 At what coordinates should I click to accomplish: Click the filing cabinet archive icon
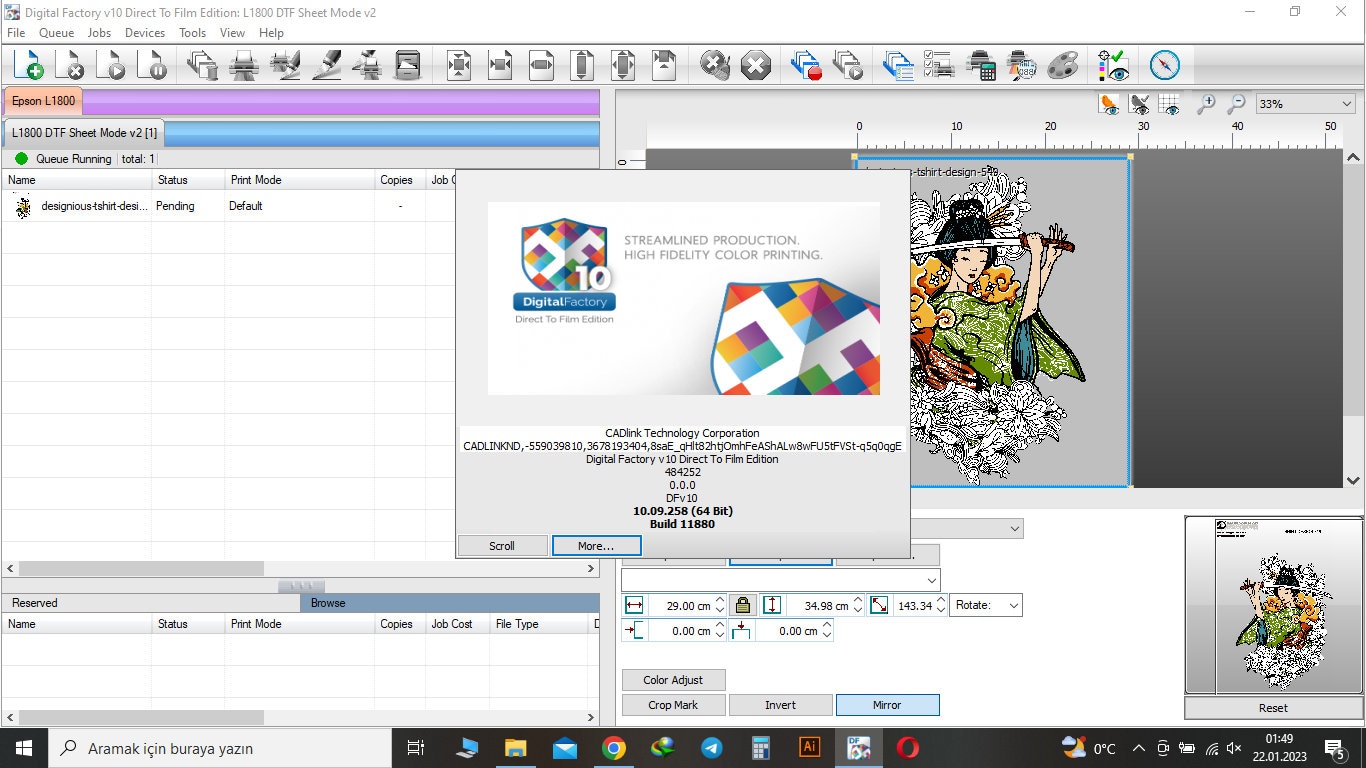point(408,65)
